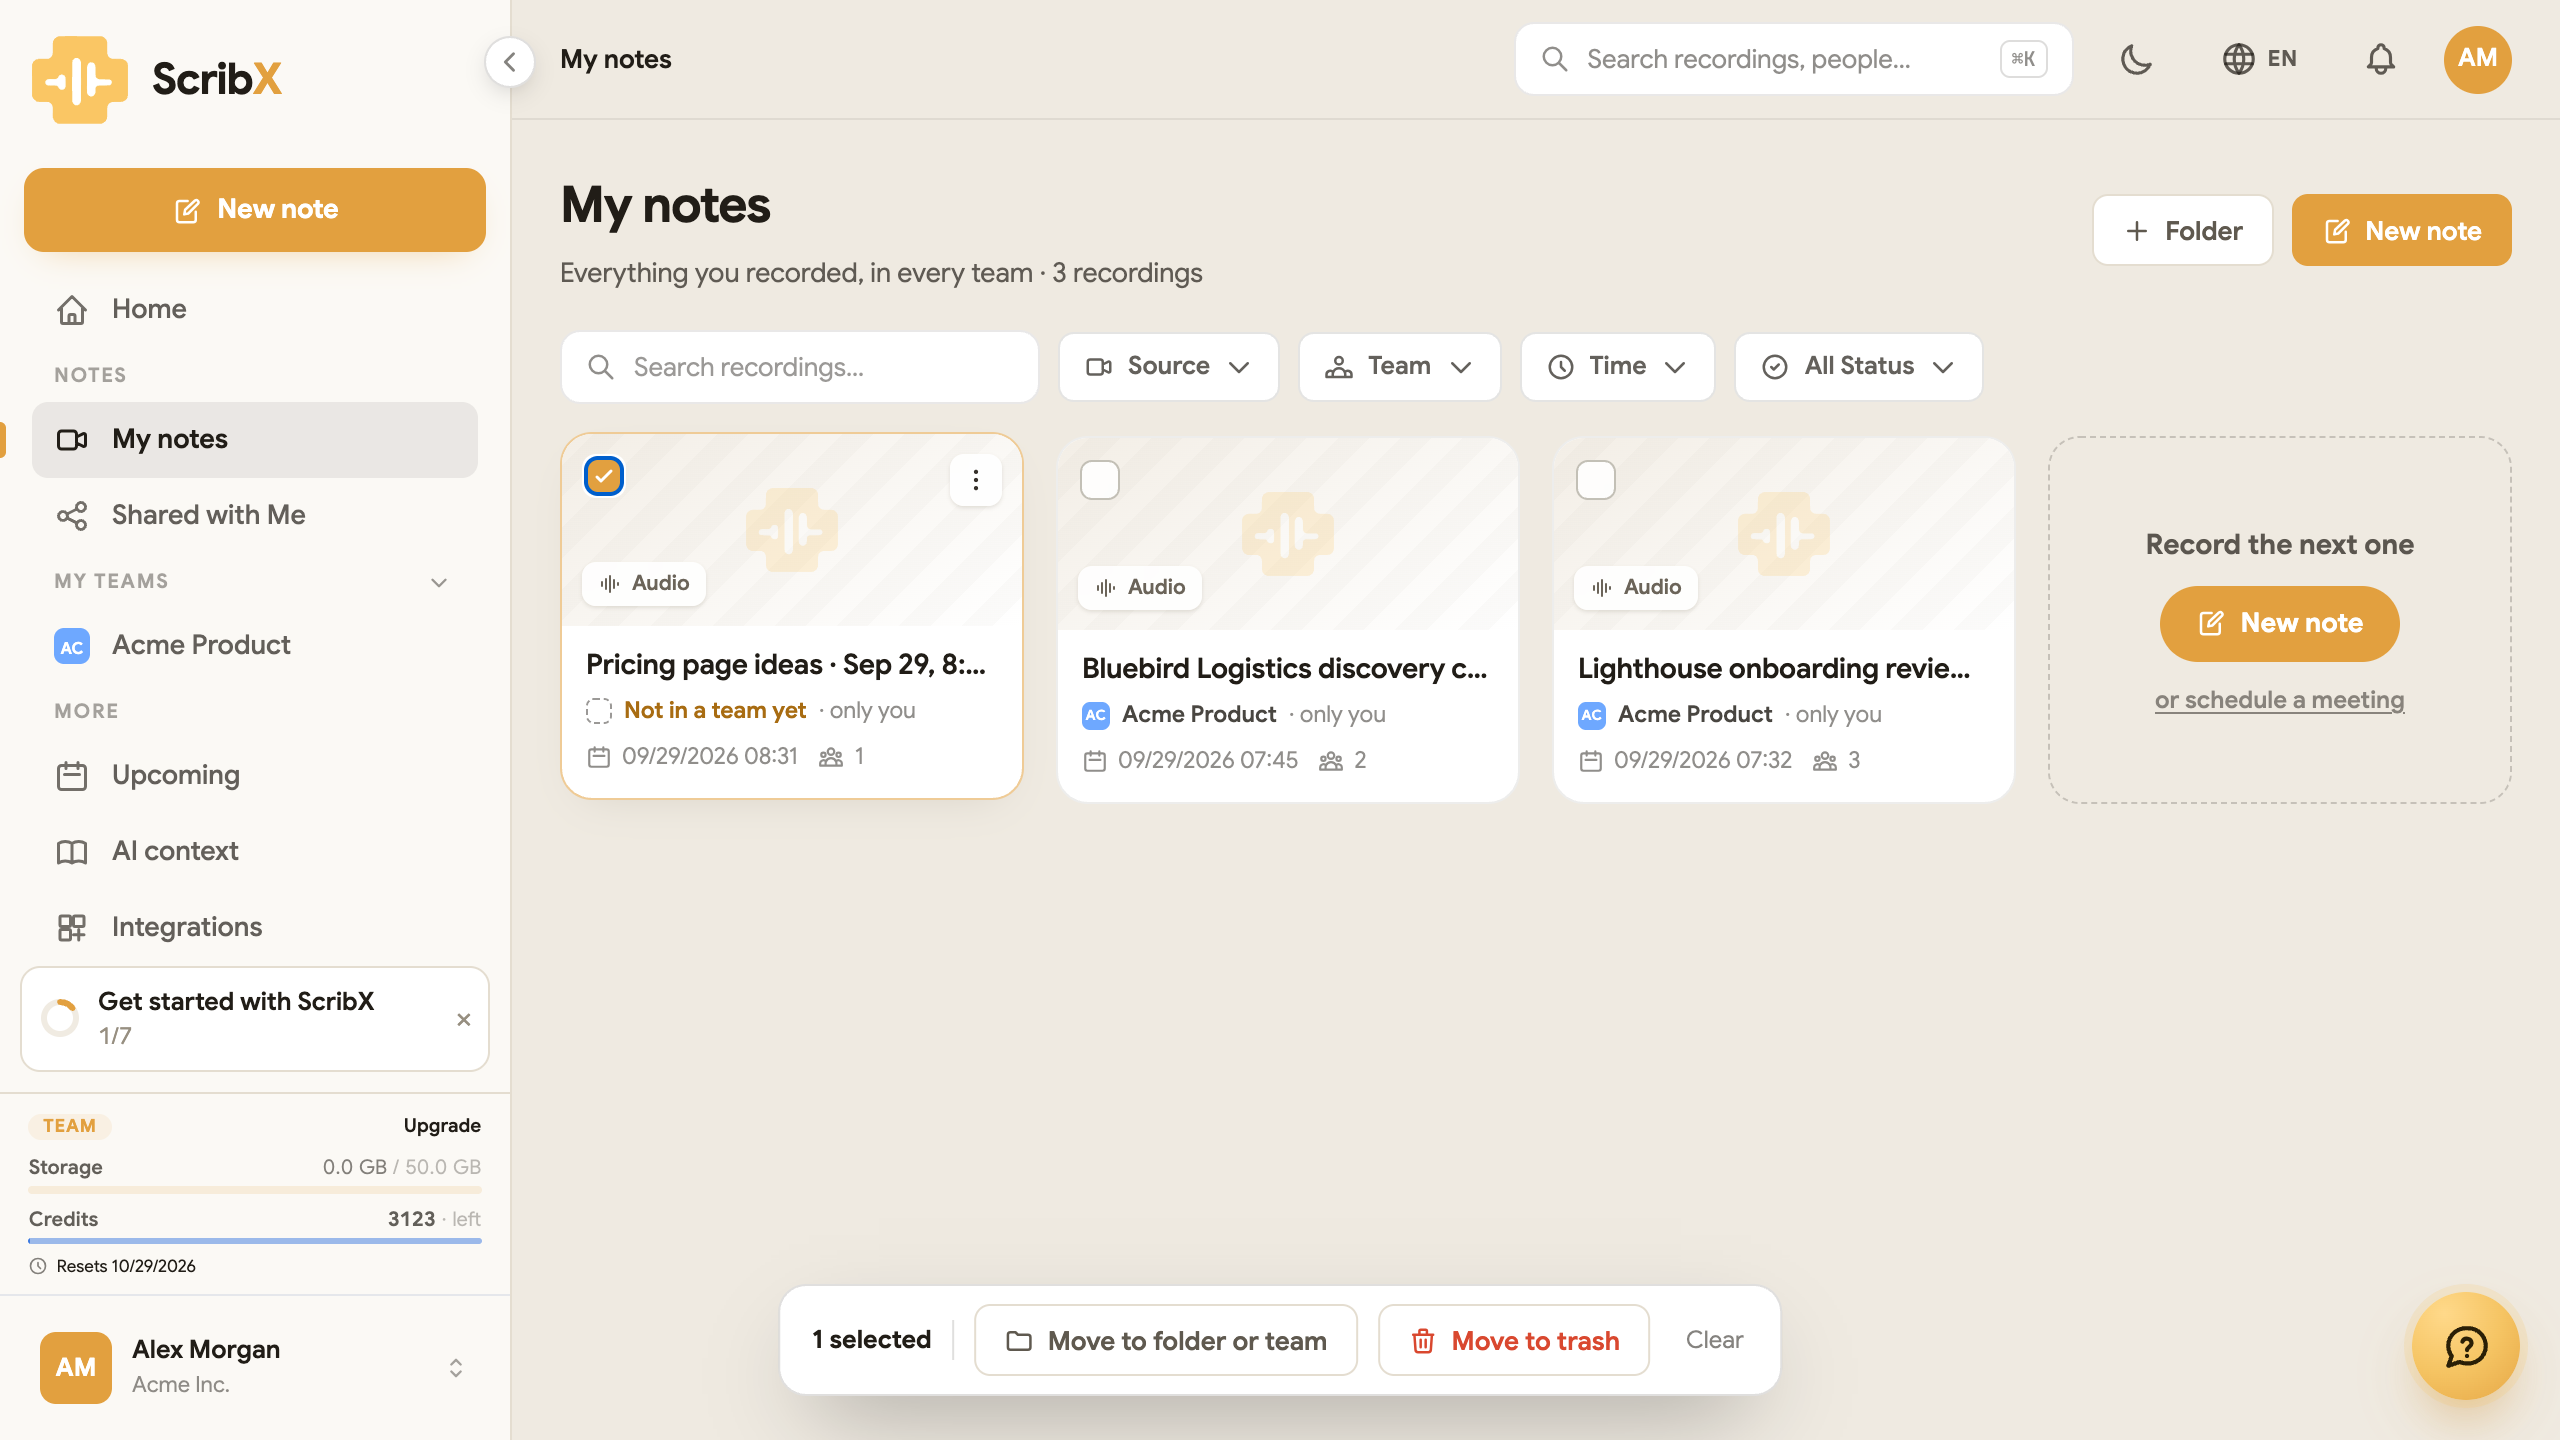Click the participants icon on the Lighthouse card

click(1825, 761)
